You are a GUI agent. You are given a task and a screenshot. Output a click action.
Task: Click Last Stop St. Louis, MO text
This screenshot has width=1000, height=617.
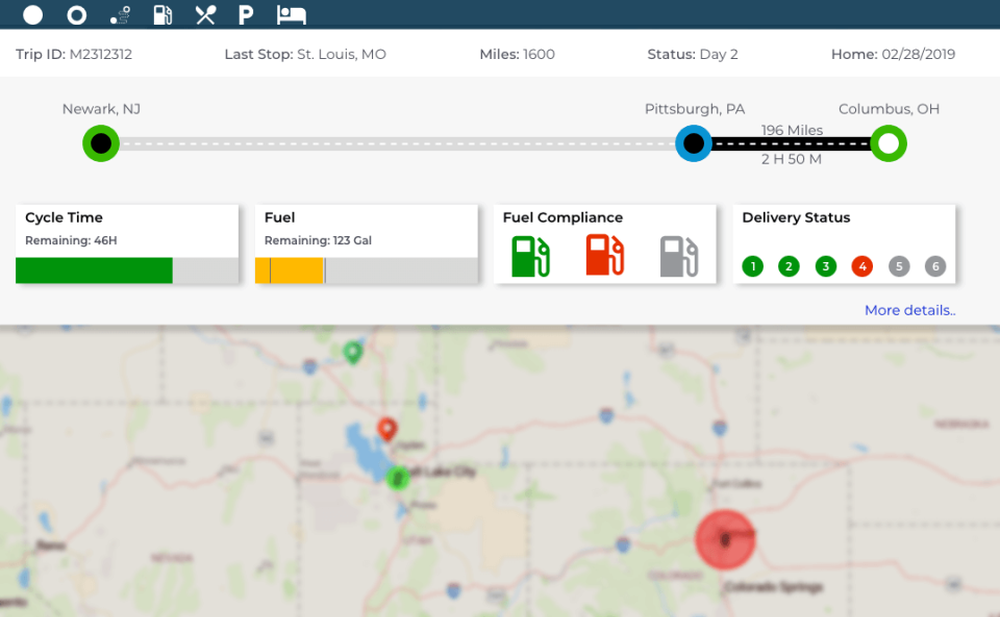[x=305, y=54]
